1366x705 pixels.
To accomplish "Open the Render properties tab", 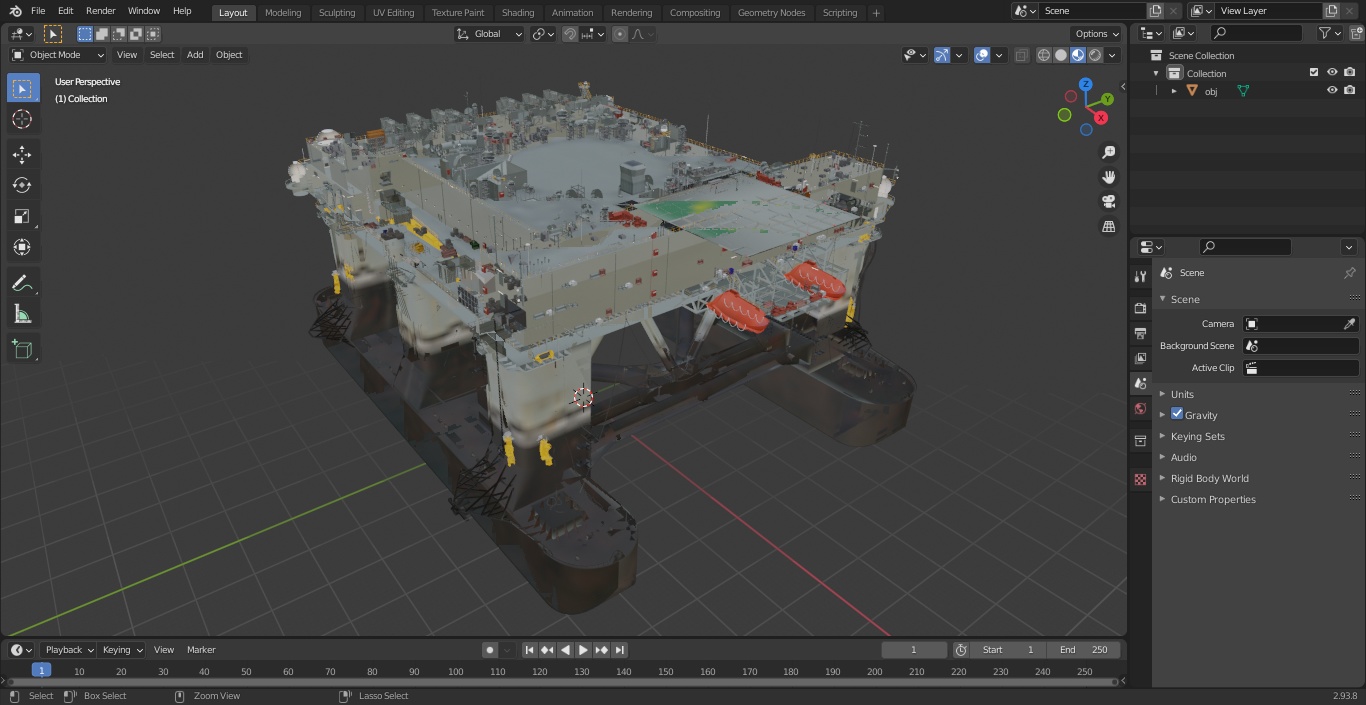I will pyautogui.click(x=1140, y=308).
